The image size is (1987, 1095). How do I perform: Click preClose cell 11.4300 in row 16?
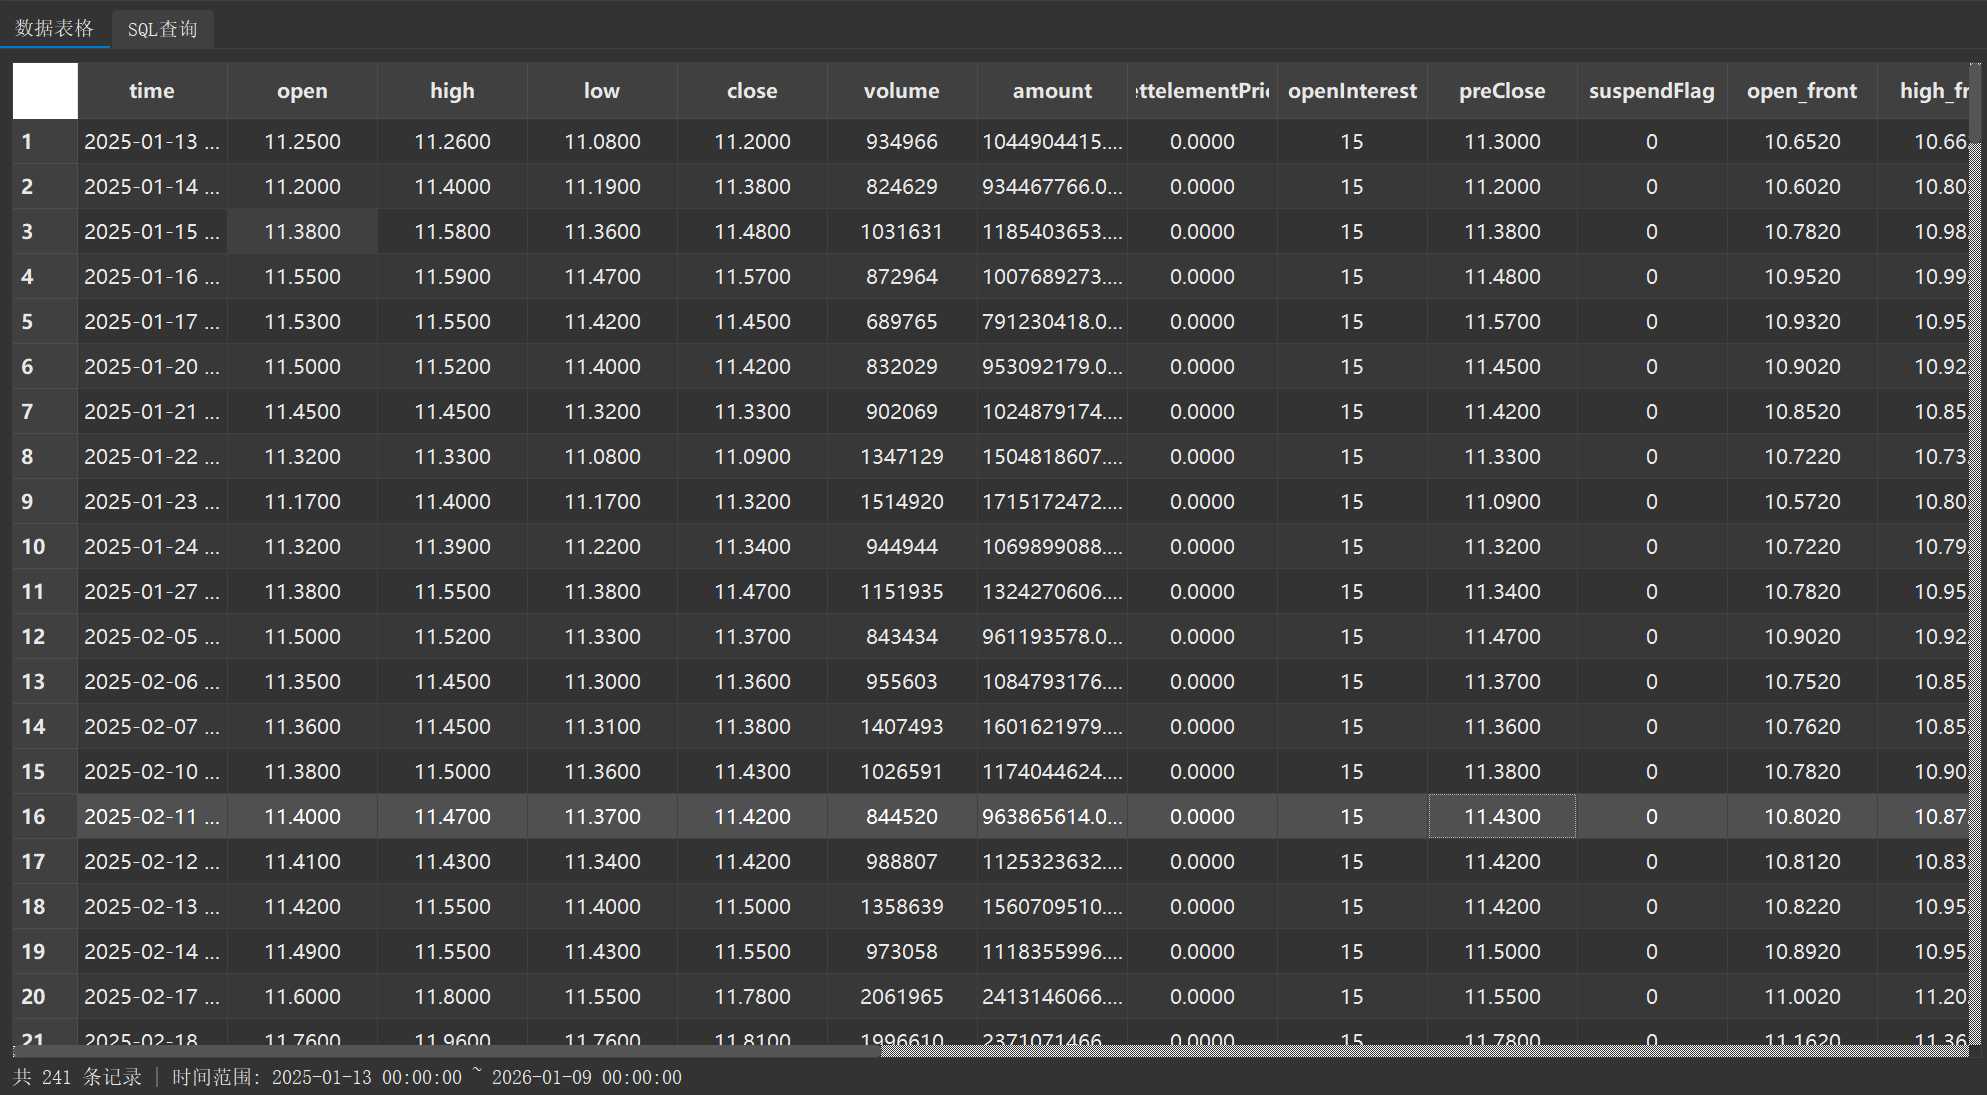coord(1501,817)
